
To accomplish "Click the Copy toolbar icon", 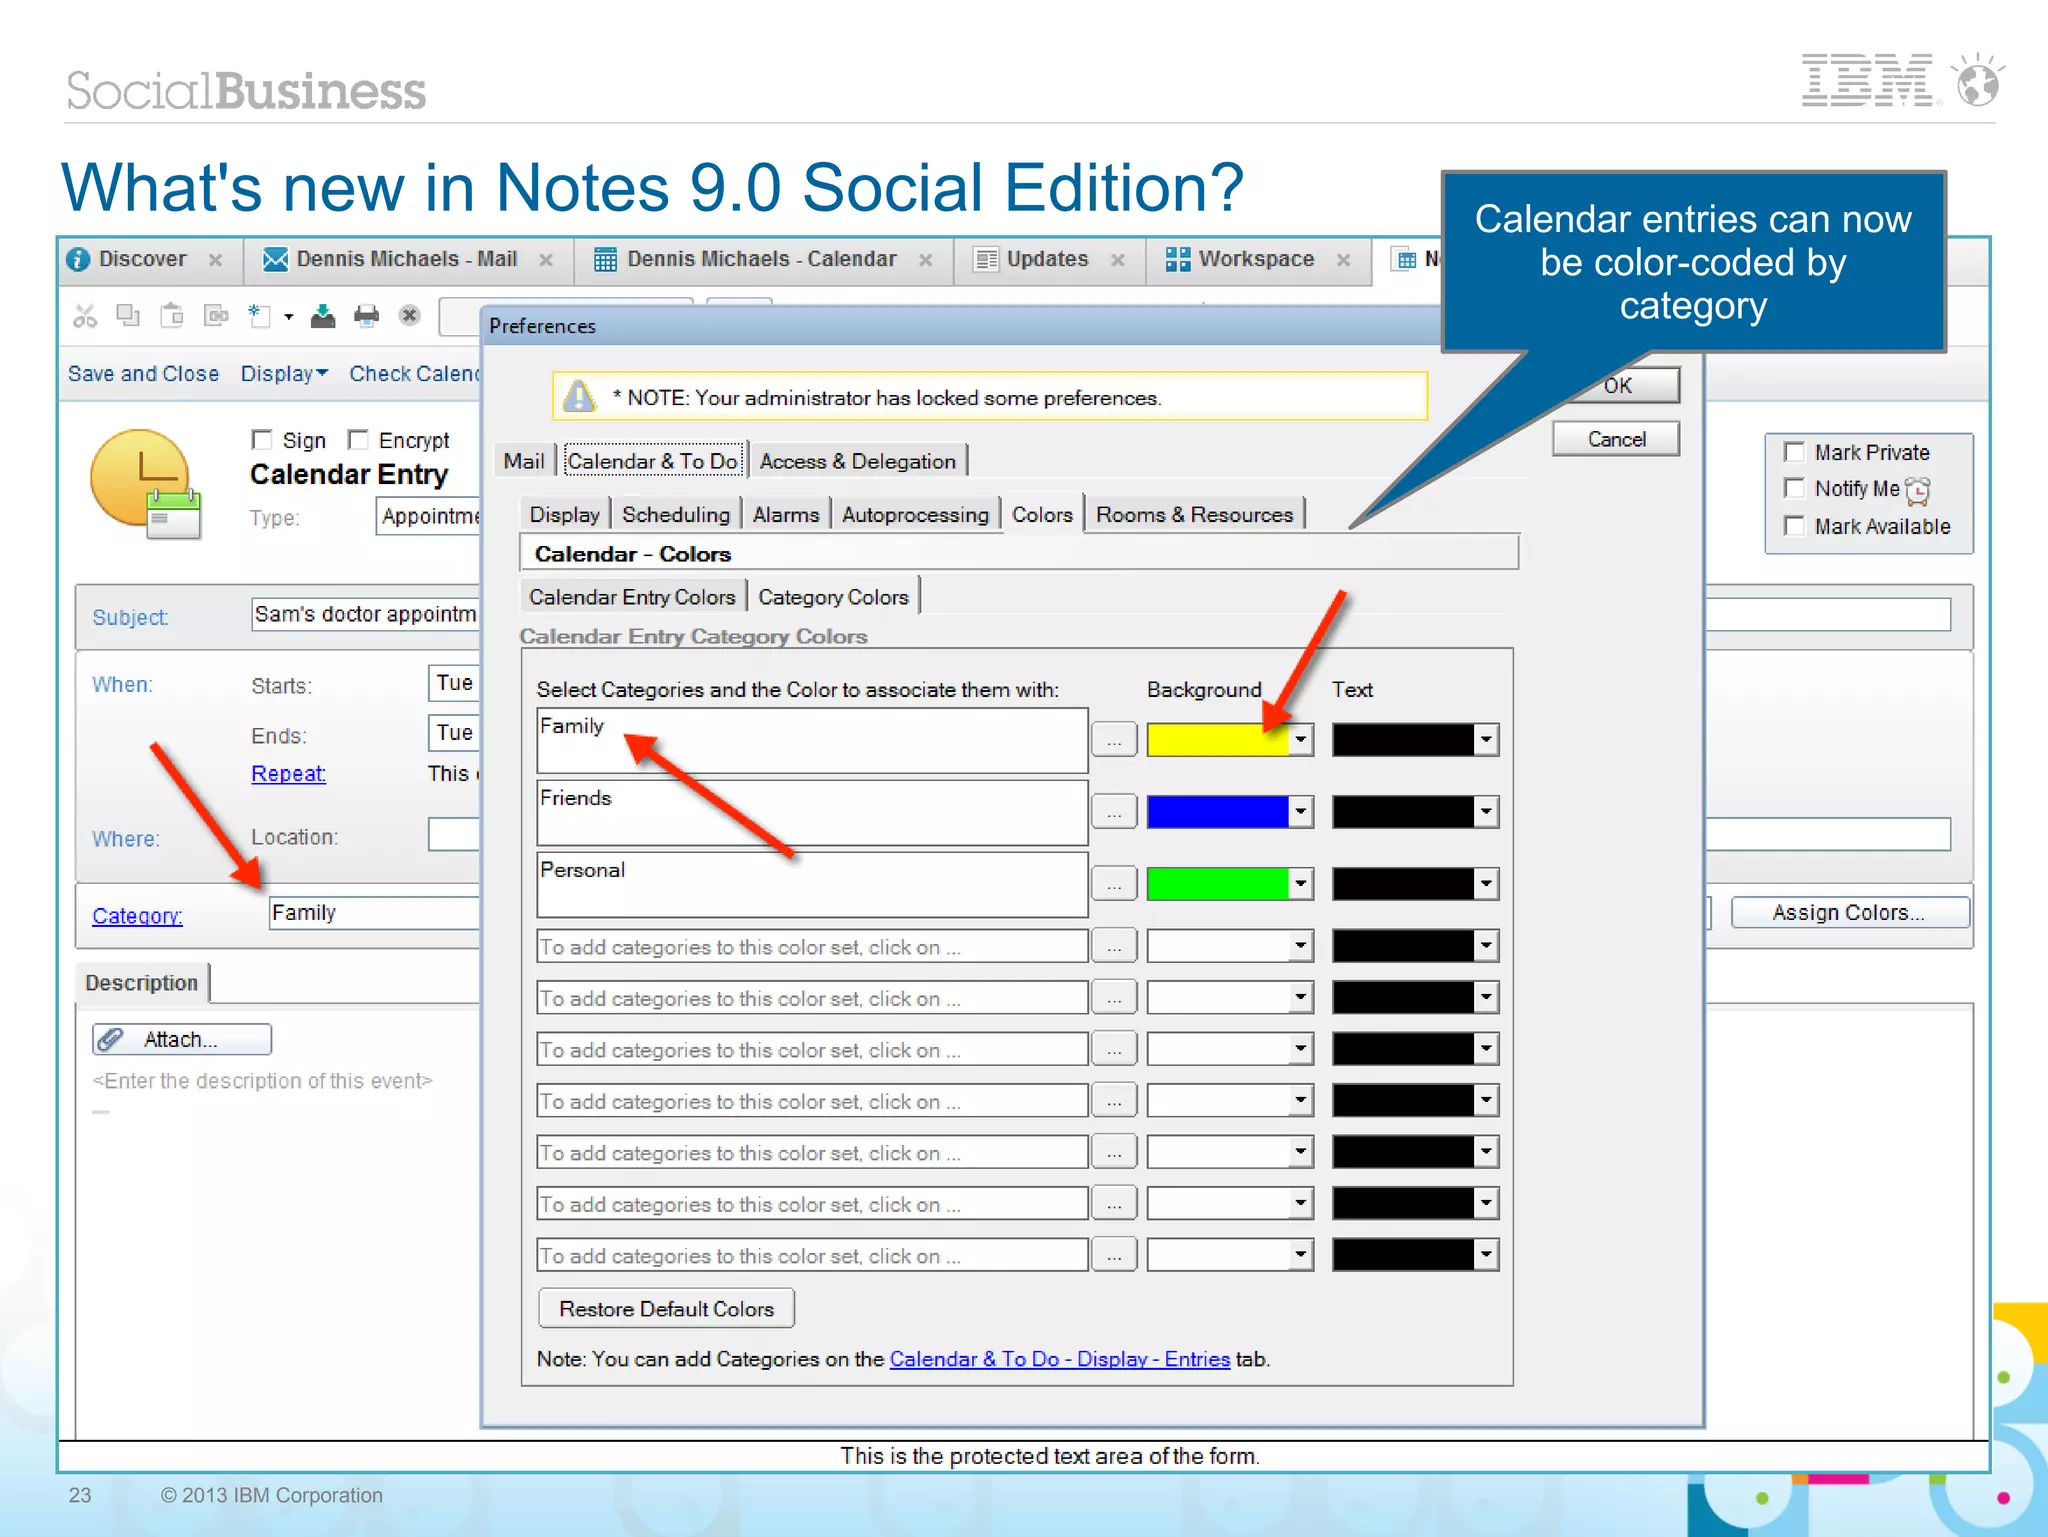I will coord(128,316).
